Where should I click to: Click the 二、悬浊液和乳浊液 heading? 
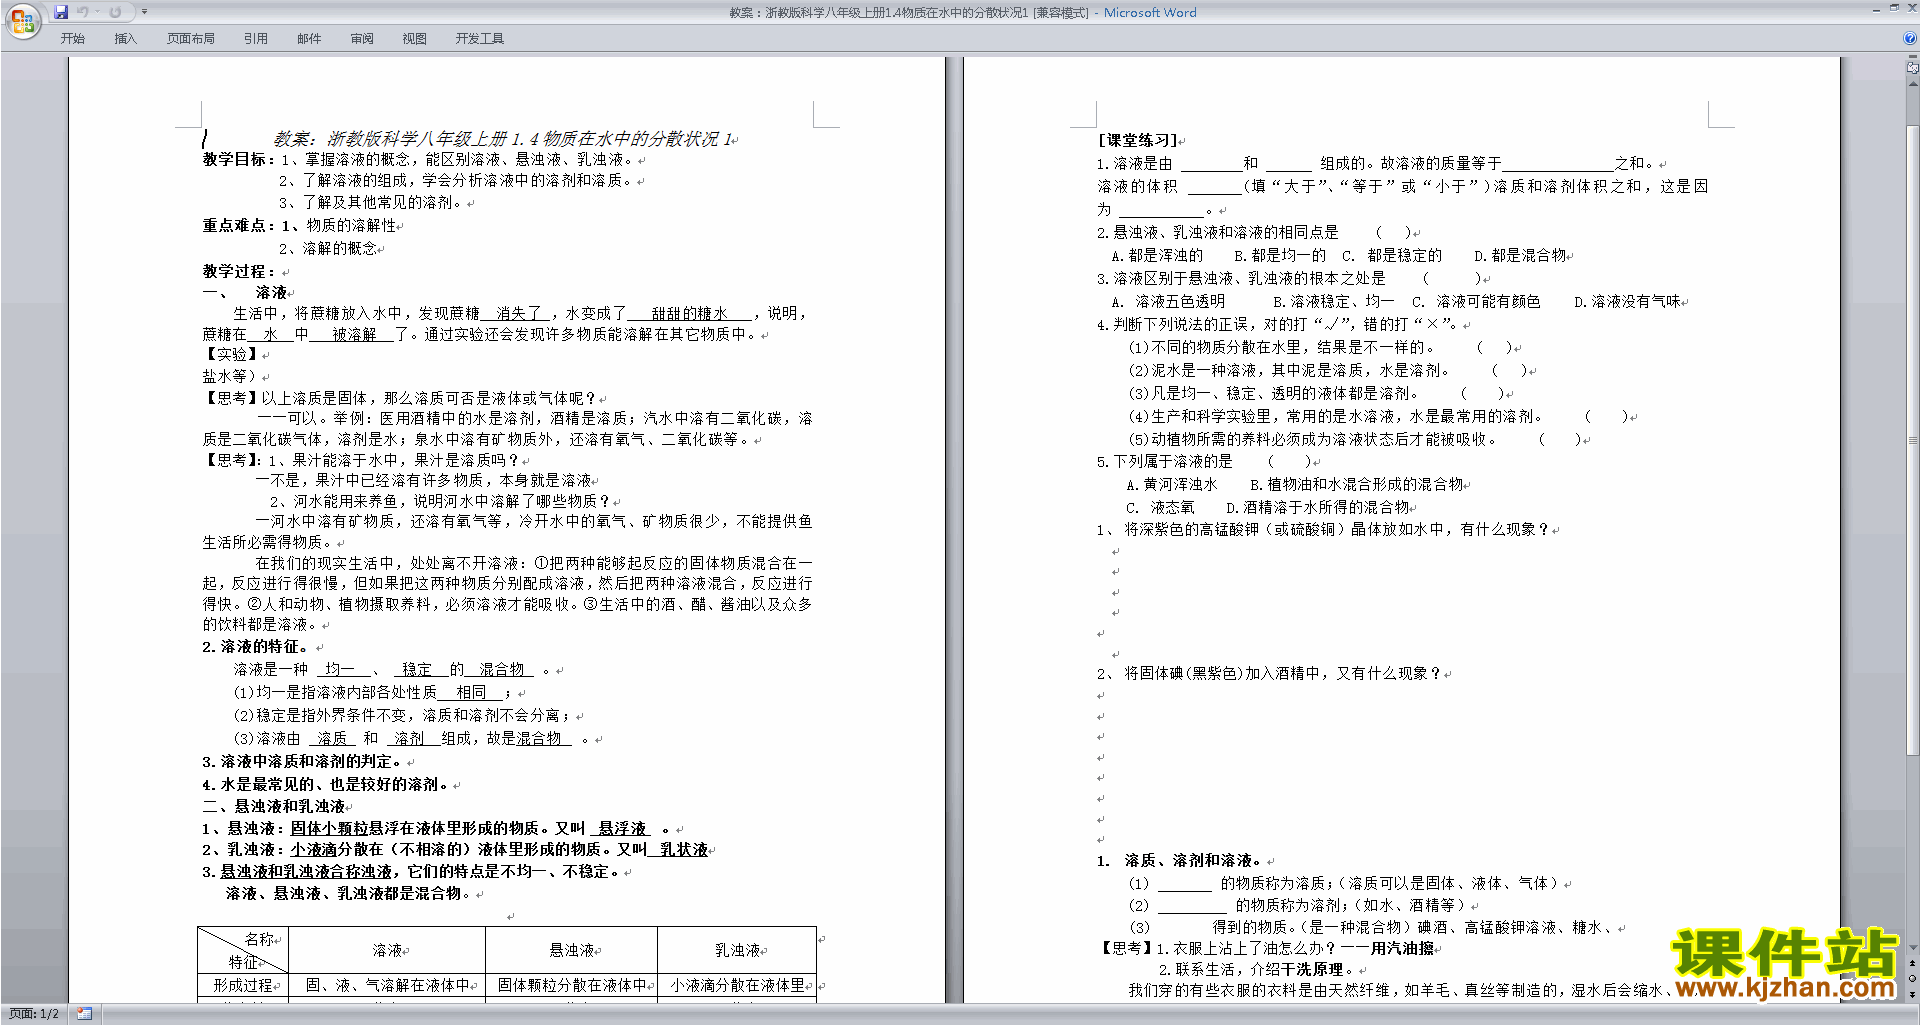(273, 806)
